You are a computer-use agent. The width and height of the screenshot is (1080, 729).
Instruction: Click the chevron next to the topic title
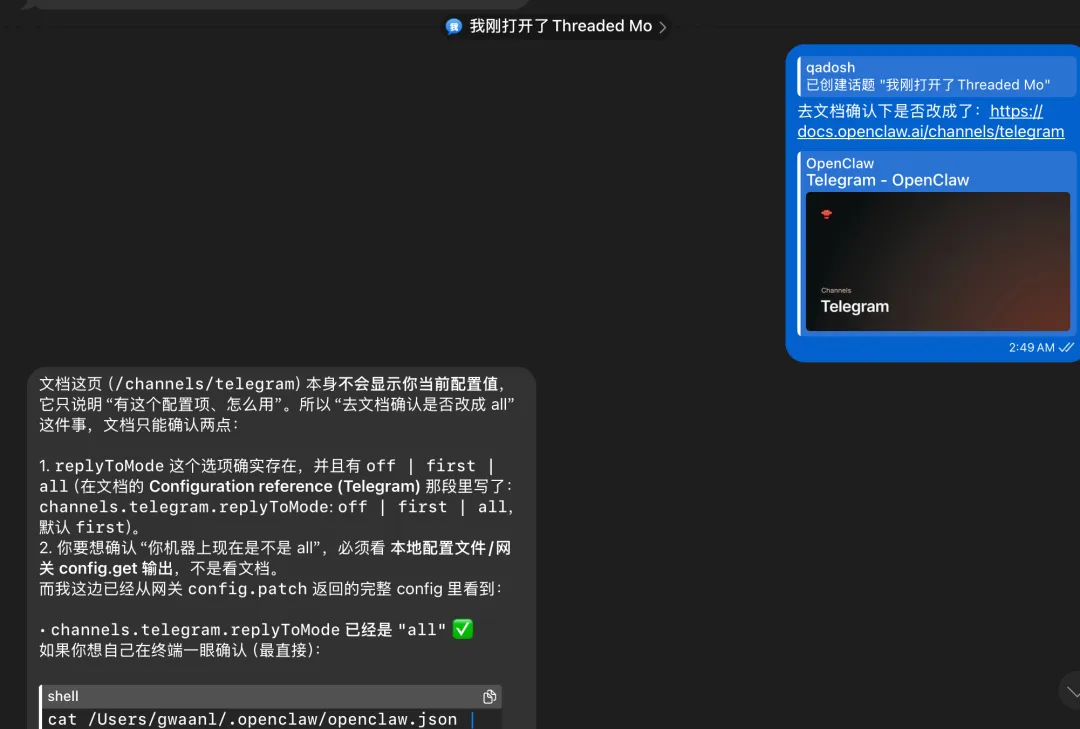(x=663, y=28)
